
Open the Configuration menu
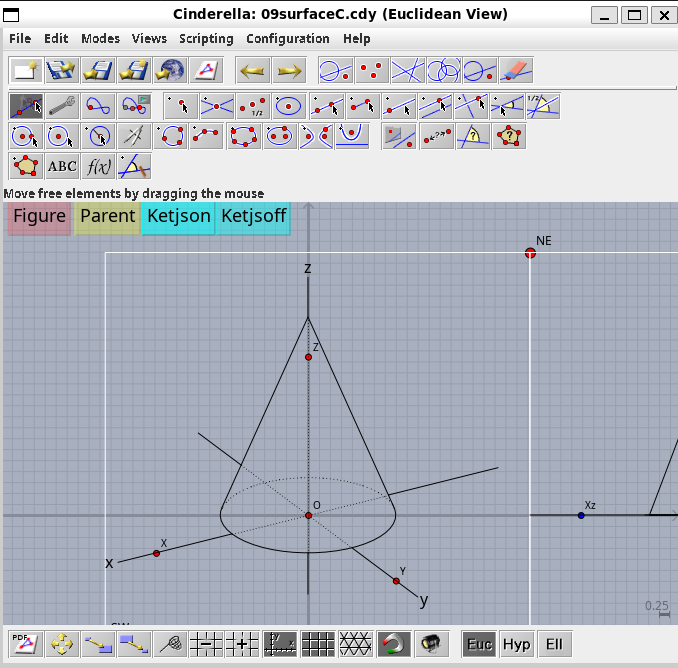click(288, 39)
